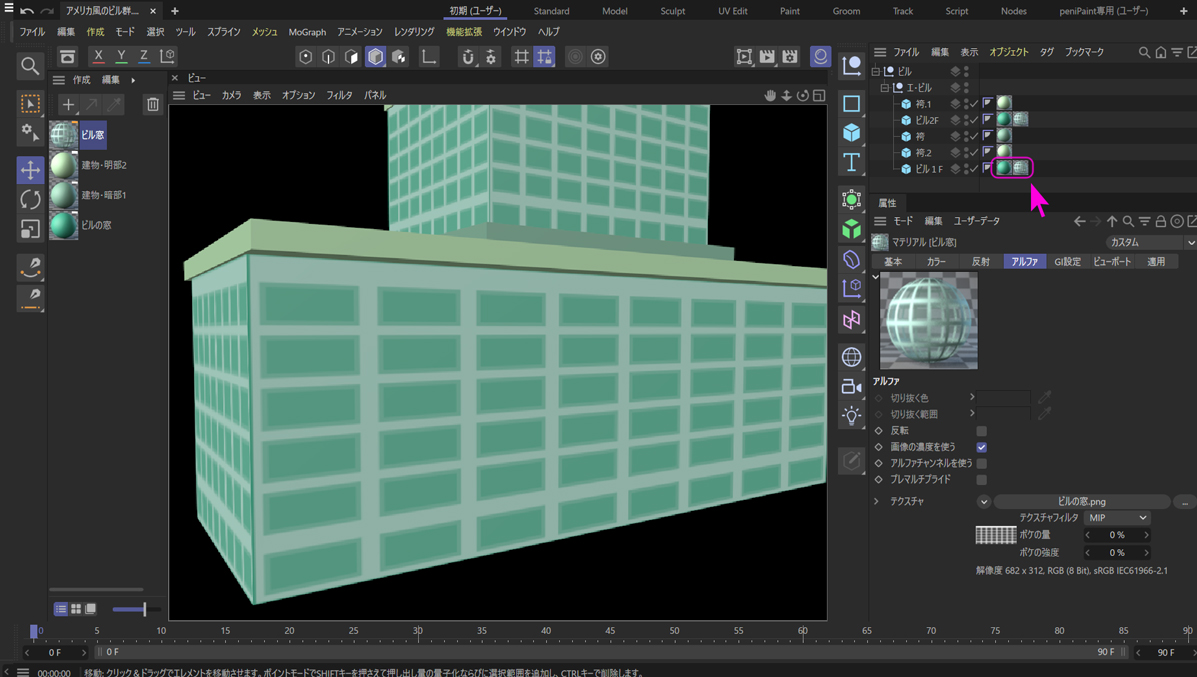Viewport: 1197px width, 677px height.
Task: Open the search magnifier in left toolbar
Action: click(30, 66)
